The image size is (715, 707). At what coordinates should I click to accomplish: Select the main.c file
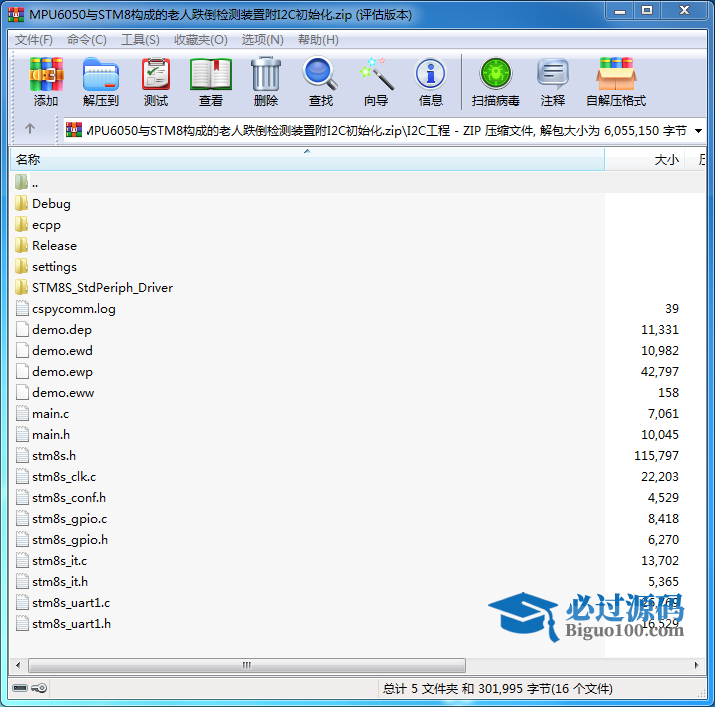[x=50, y=414]
